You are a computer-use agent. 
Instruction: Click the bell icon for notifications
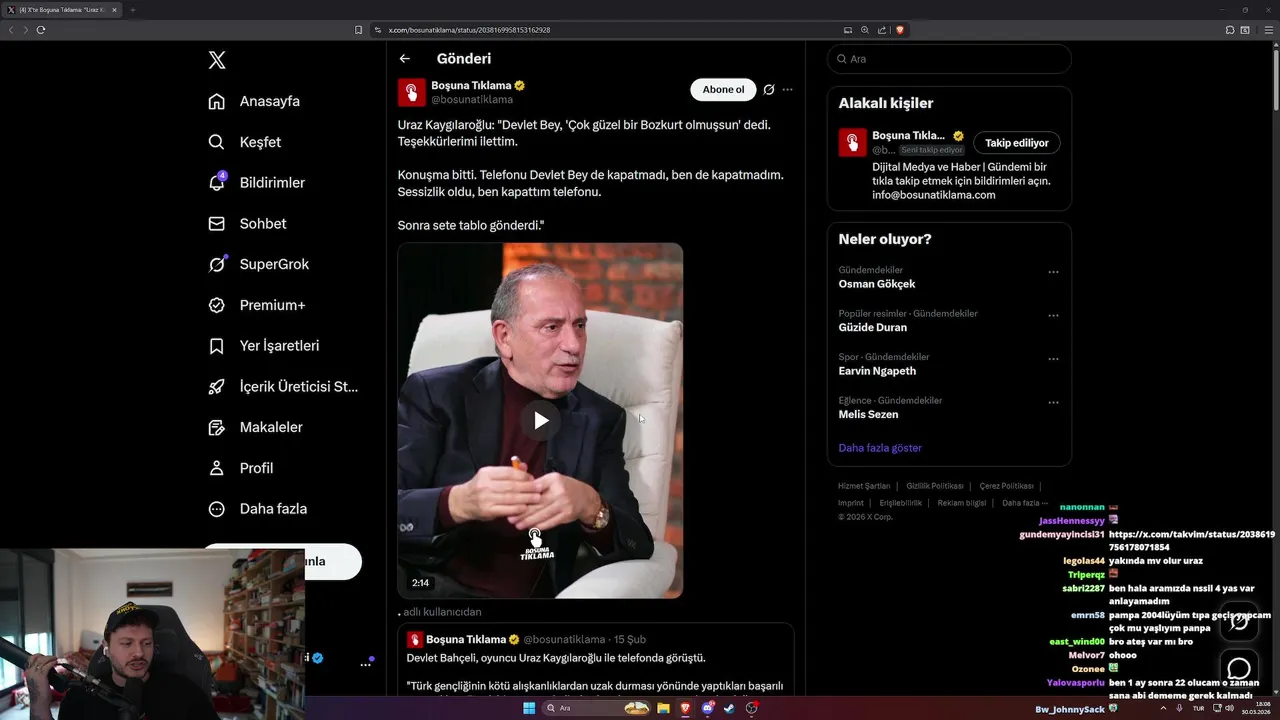click(x=216, y=183)
